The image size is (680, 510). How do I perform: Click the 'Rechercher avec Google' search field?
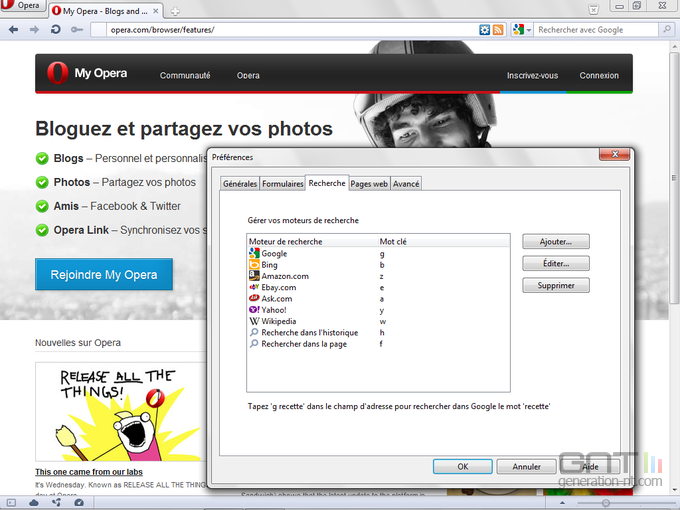coord(597,29)
